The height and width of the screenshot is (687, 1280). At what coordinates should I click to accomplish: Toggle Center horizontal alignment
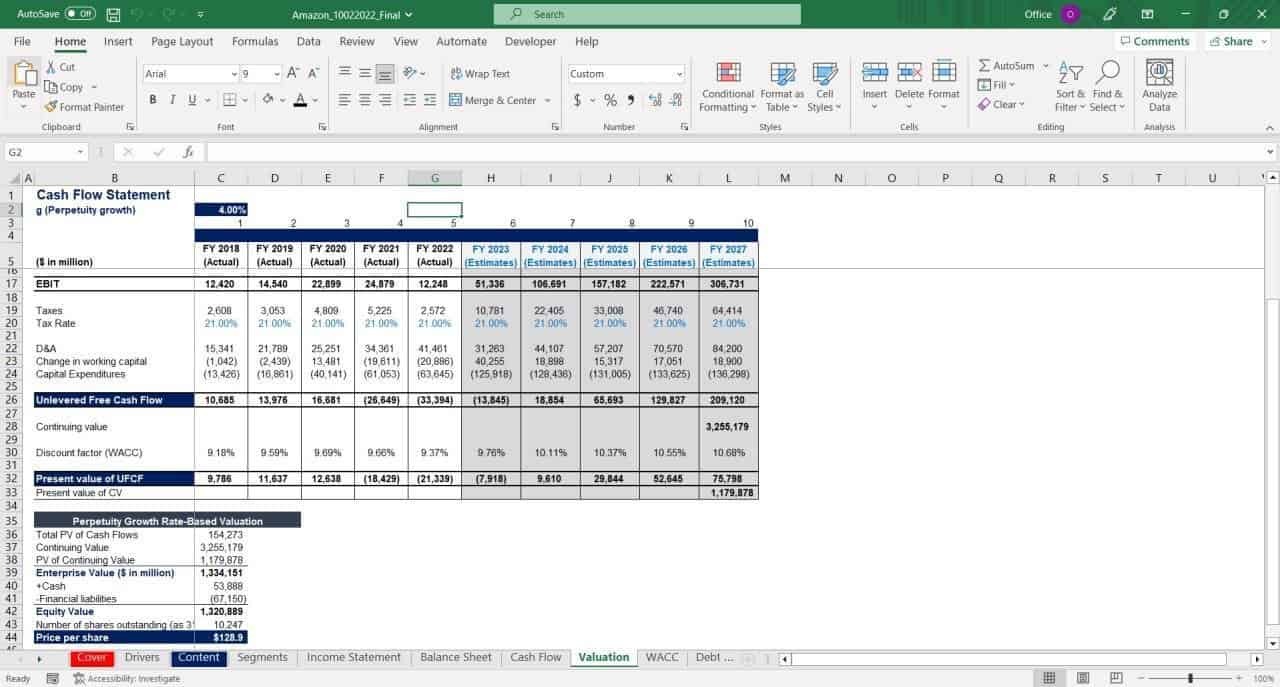[365, 99]
